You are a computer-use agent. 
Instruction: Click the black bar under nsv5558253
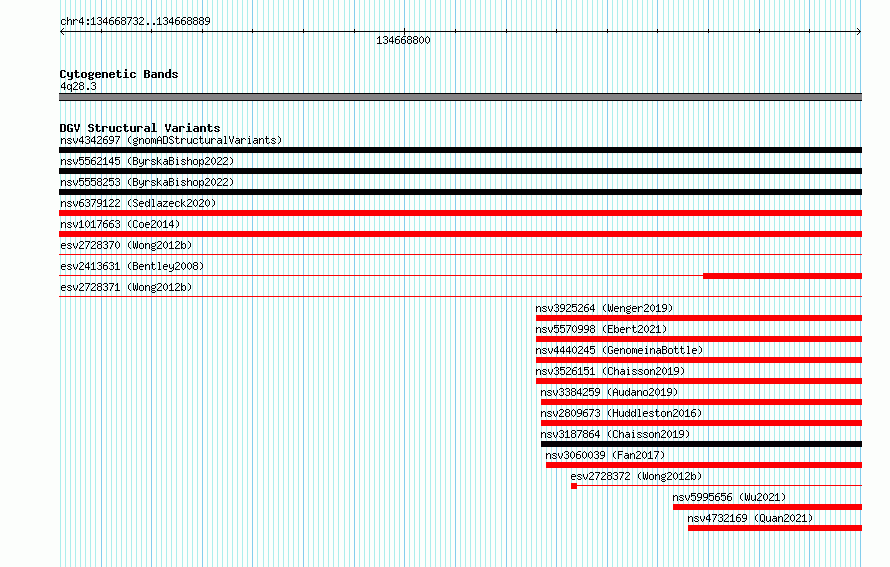click(x=460, y=192)
